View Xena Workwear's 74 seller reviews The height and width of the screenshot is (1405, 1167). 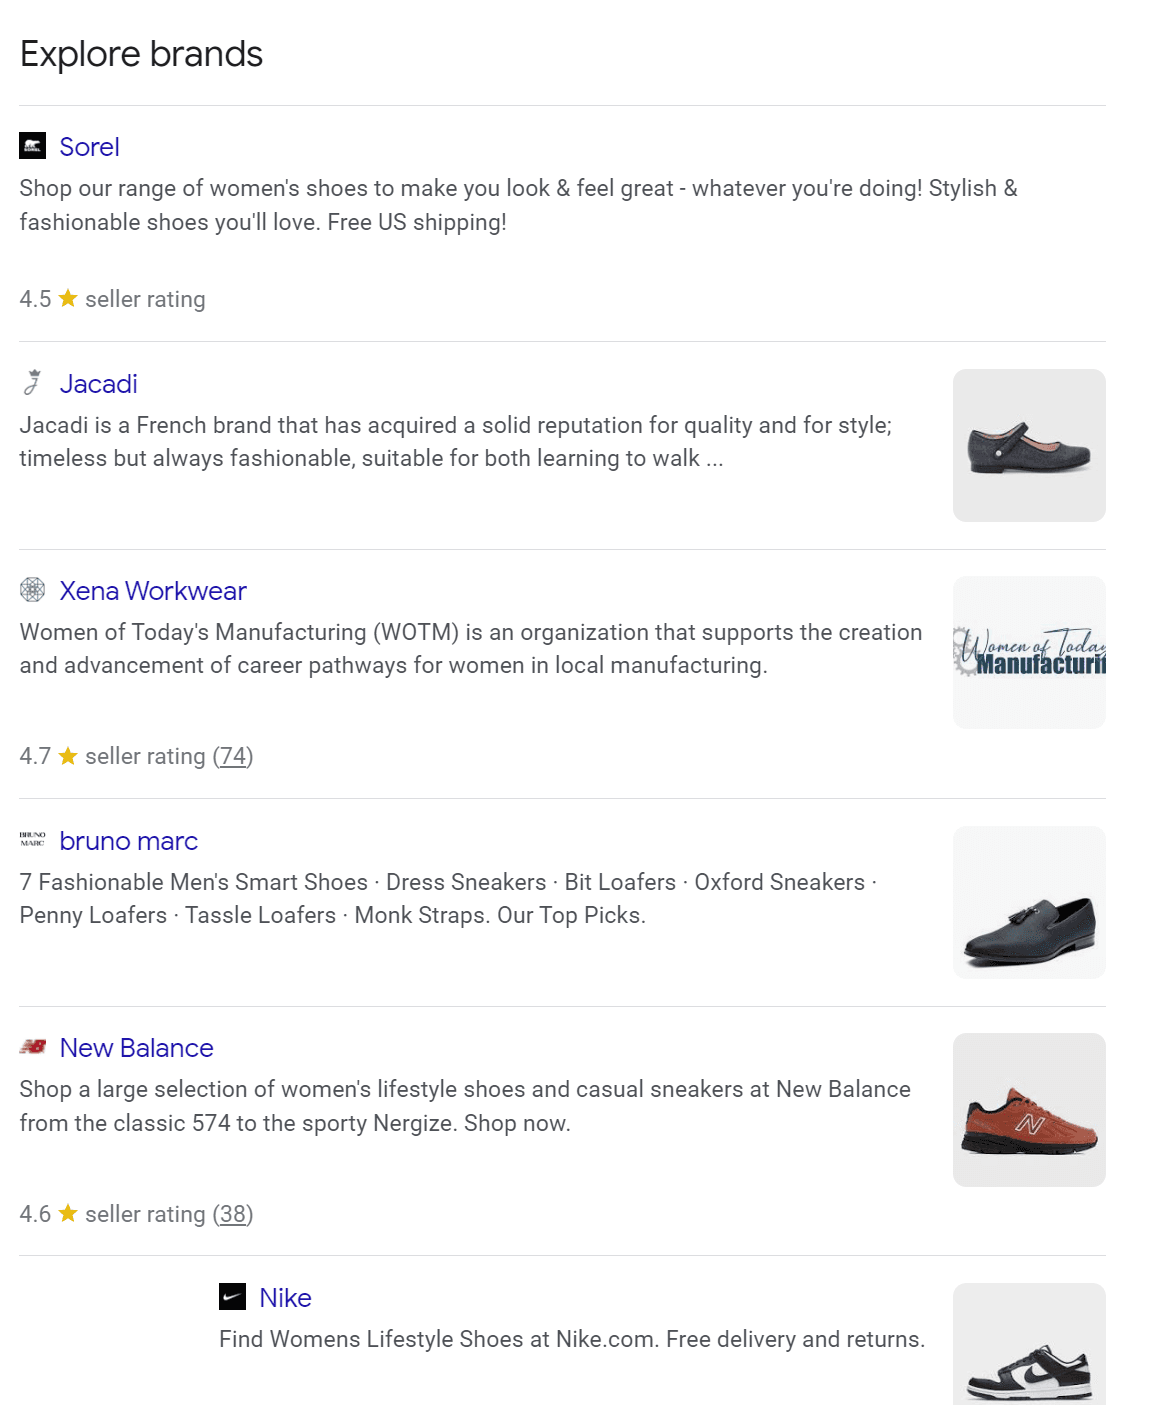(x=235, y=756)
